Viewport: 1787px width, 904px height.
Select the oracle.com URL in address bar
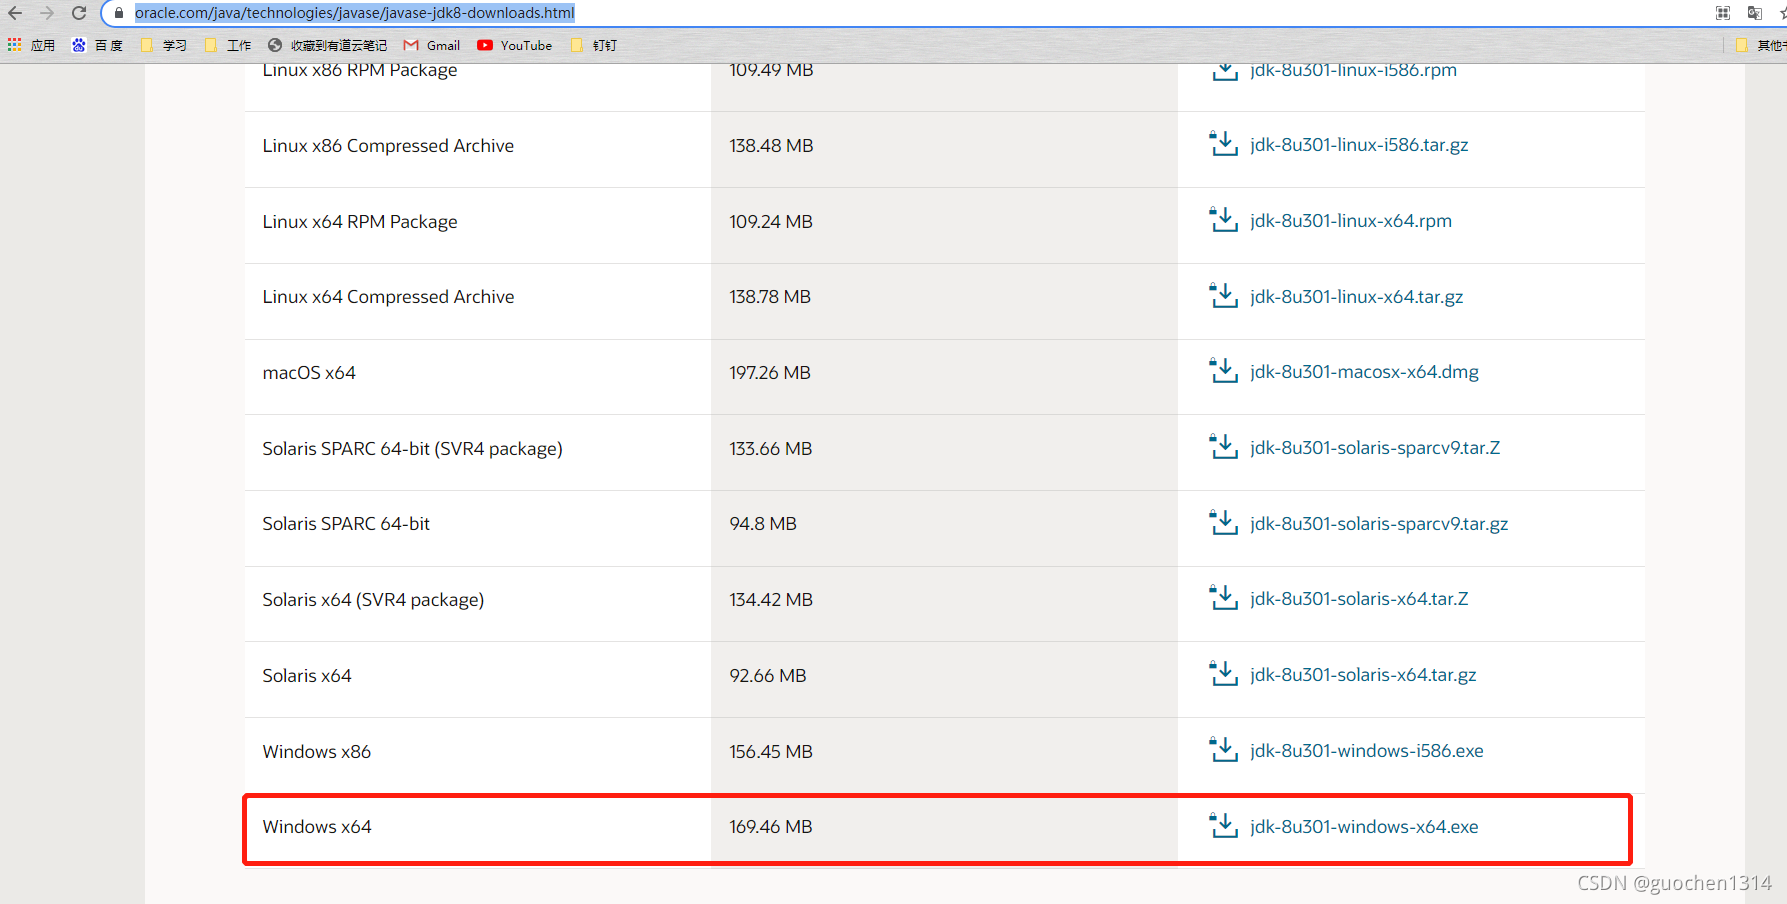(x=354, y=13)
